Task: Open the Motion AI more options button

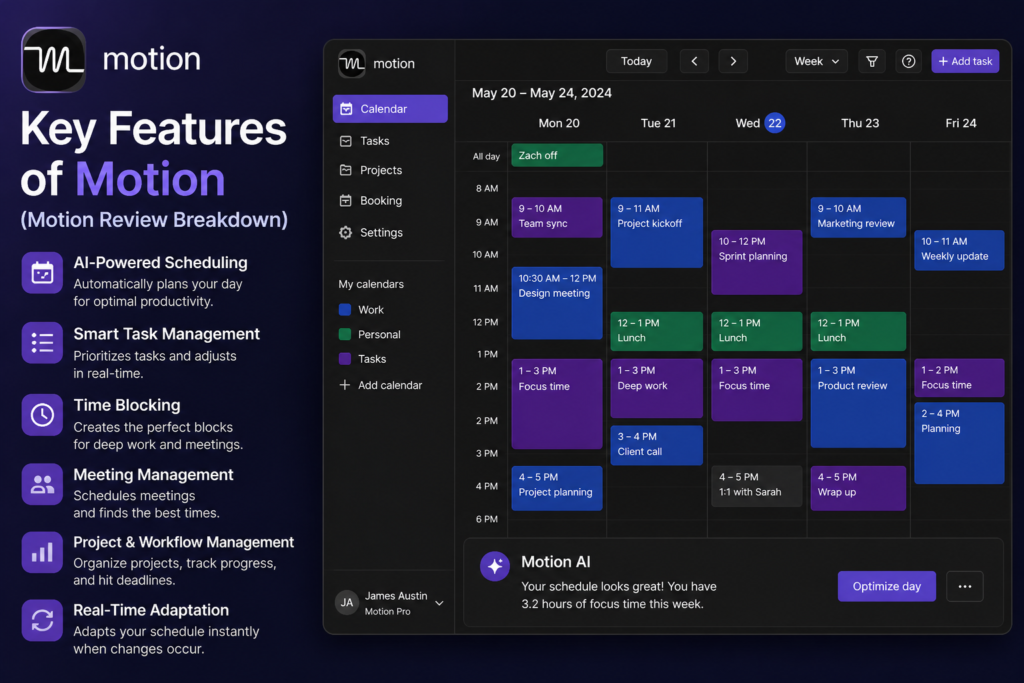Action: [965, 586]
